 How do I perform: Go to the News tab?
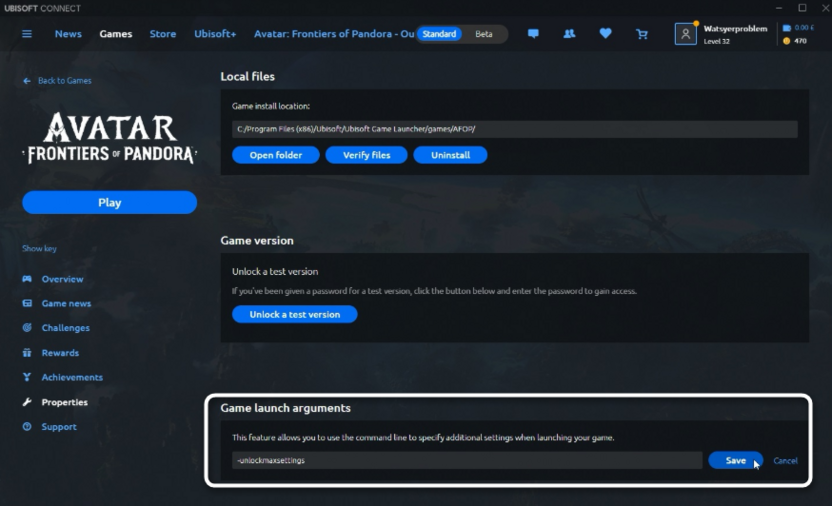[x=68, y=34]
